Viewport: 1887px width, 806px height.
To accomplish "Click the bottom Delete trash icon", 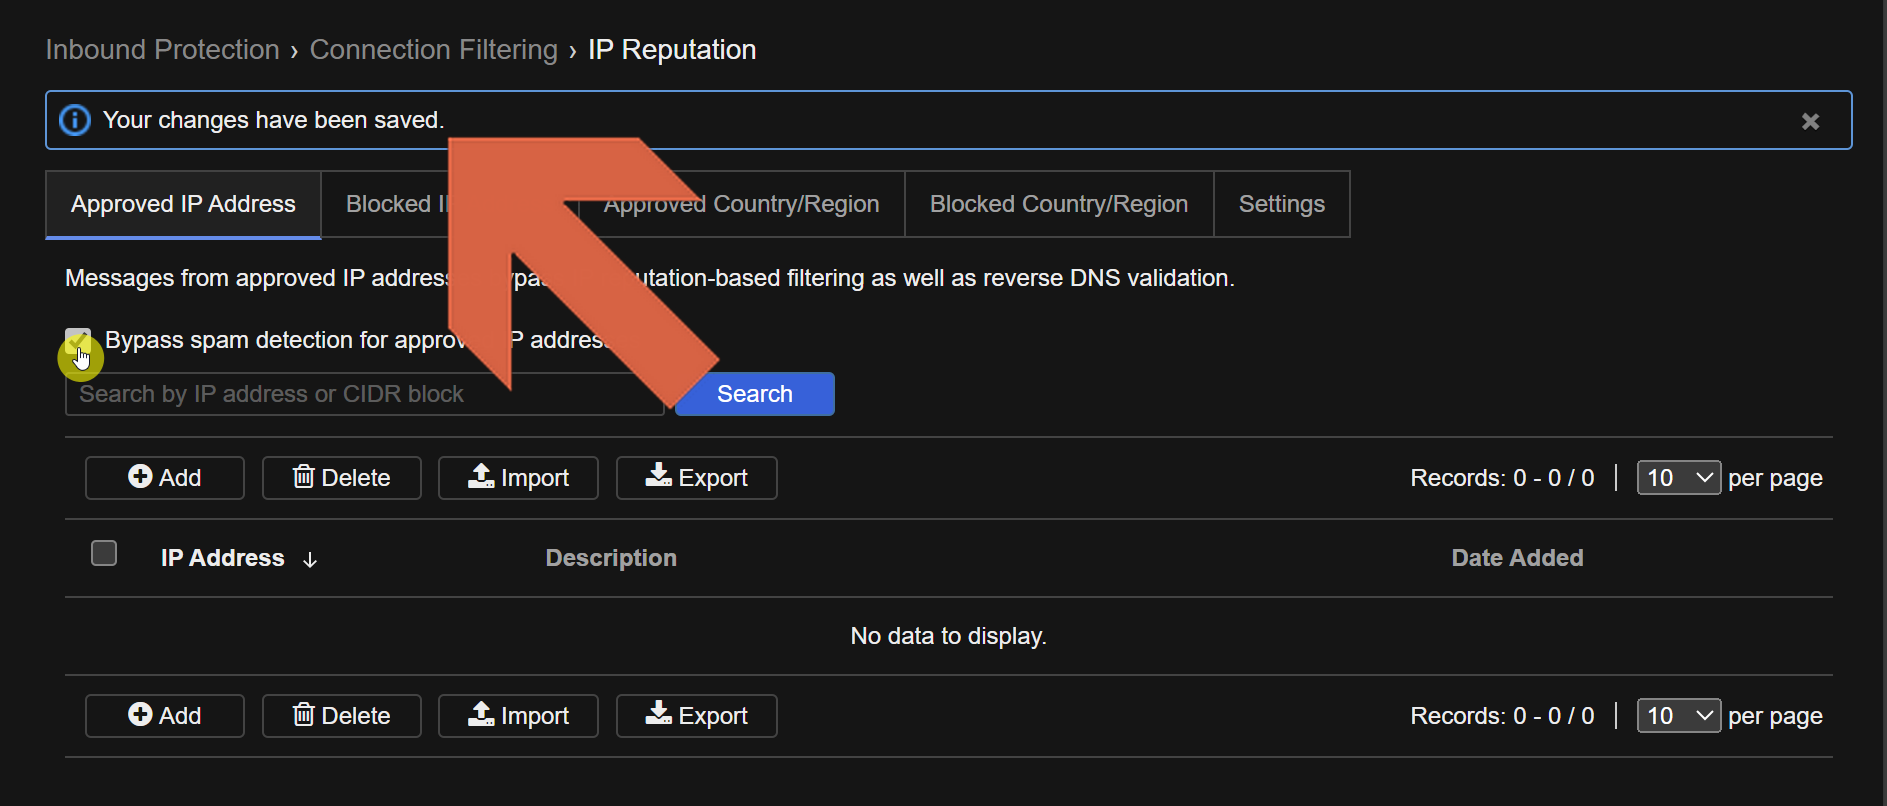I will click(x=303, y=715).
